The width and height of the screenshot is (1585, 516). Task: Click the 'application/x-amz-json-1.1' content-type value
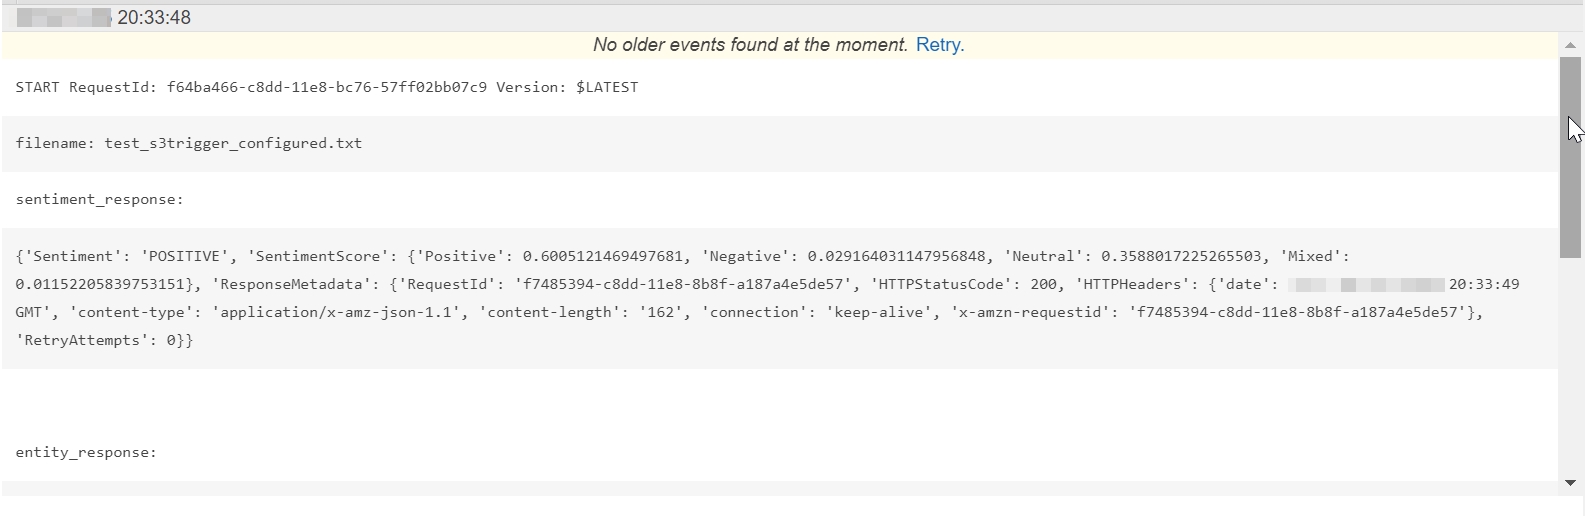(340, 312)
